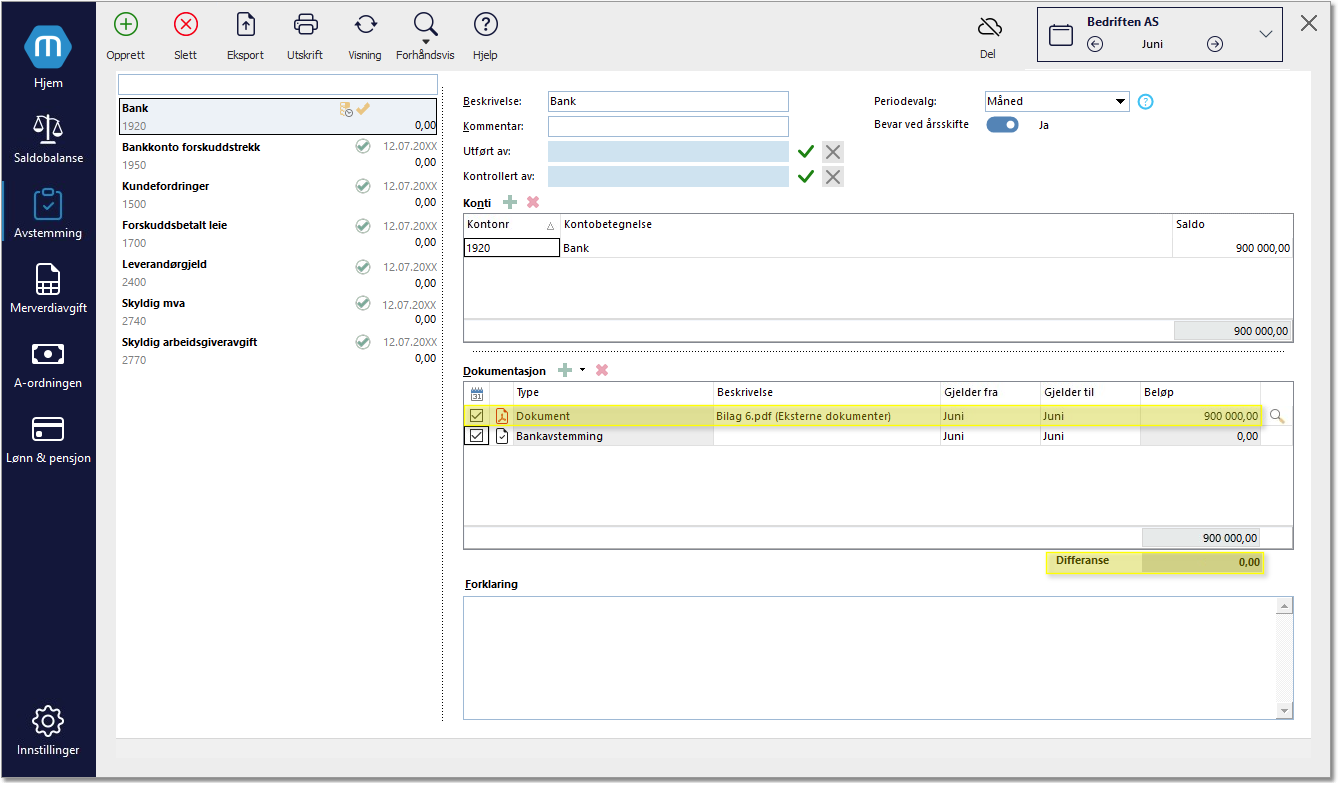
Task: Close the window with the X
Action: tap(1309, 23)
